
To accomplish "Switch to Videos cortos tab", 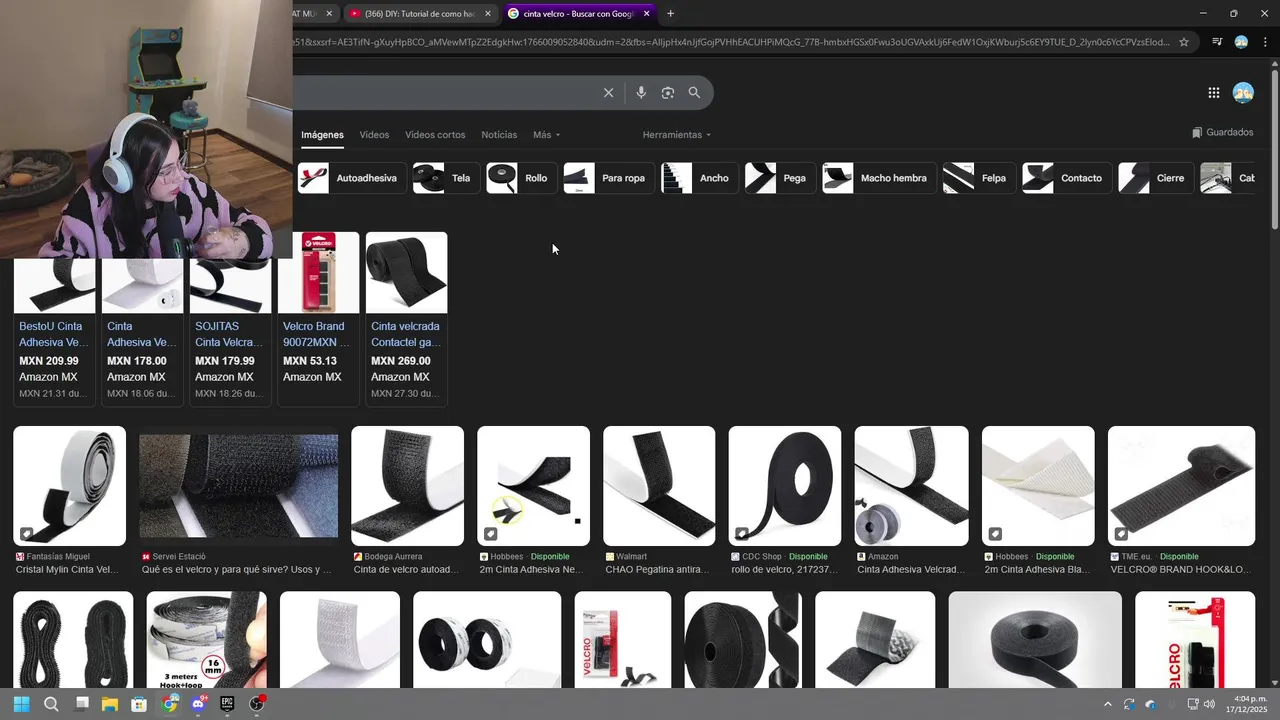I will click(435, 135).
